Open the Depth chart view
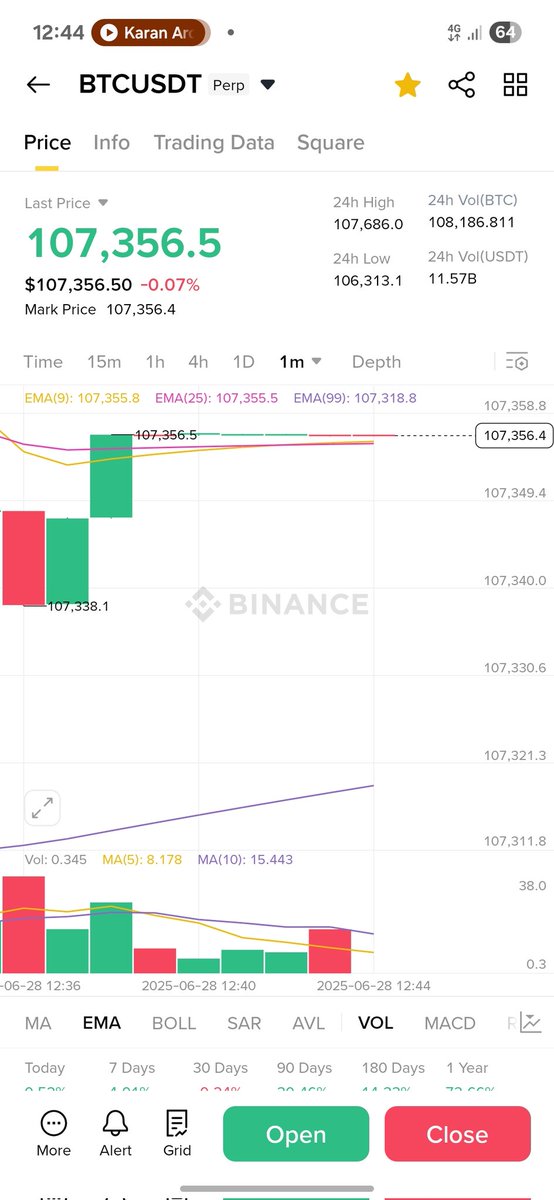This screenshot has height=1200, width=554. (376, 362)
